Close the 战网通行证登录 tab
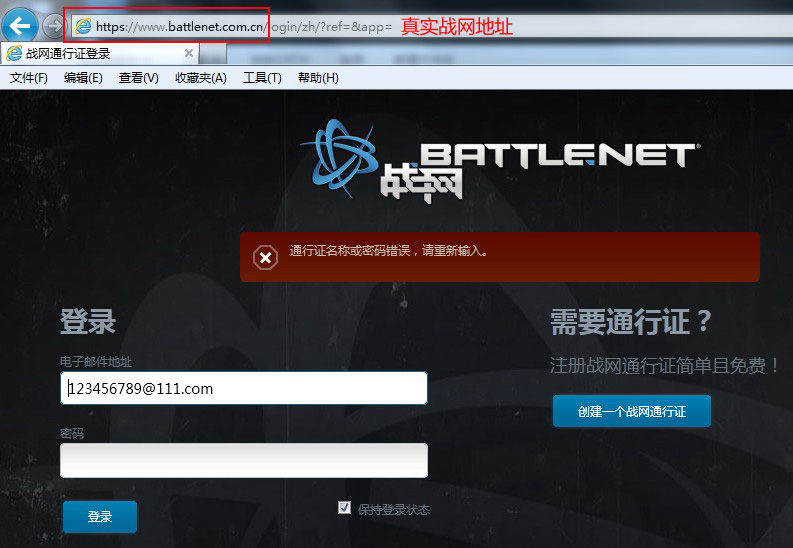This screenshot has width=793, height=548. click(x=189, y=53)
